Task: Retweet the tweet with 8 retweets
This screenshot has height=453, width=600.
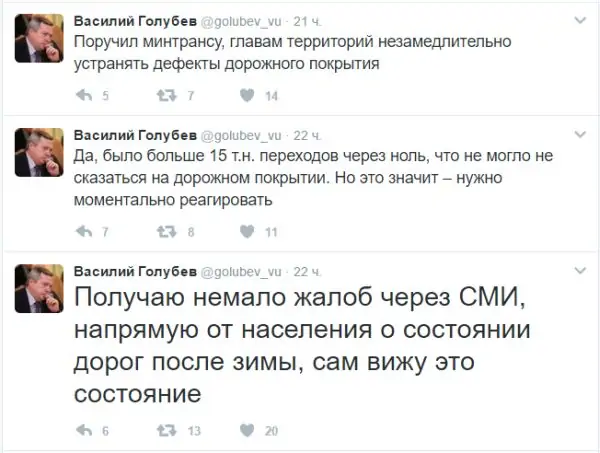Action: tap(164, 232)
